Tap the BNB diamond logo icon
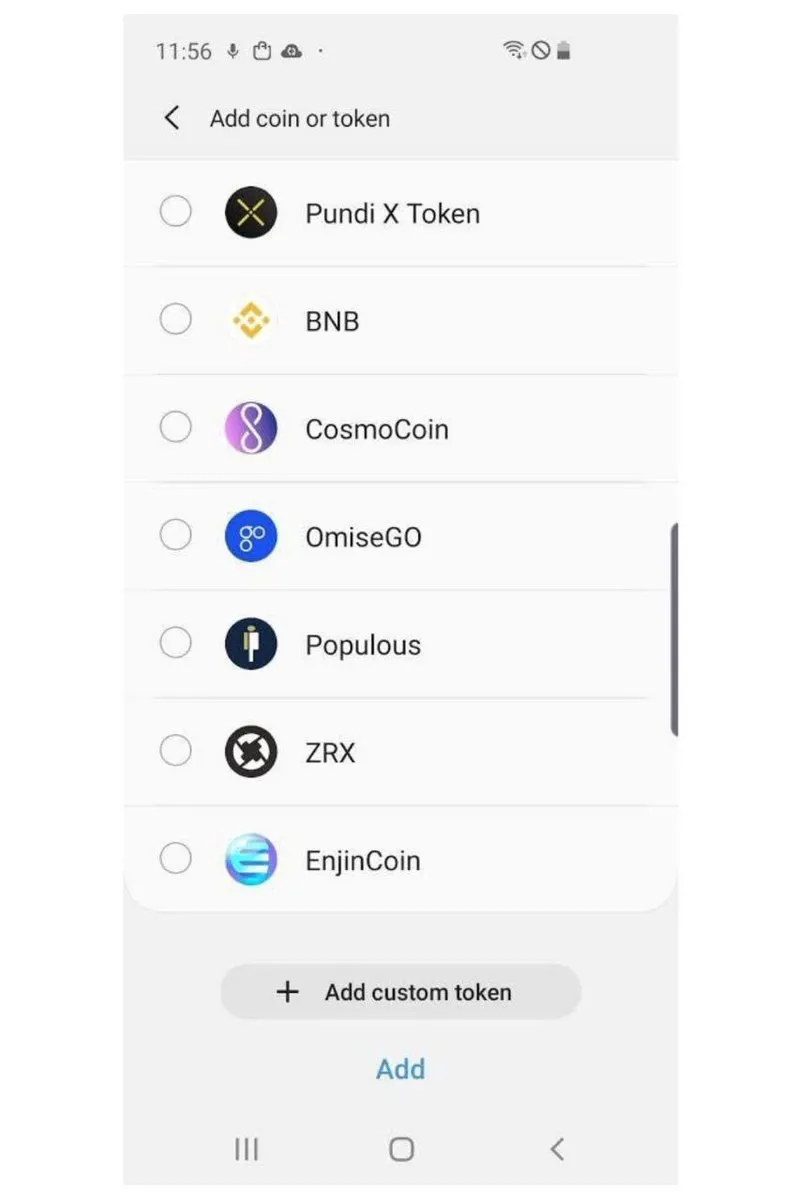Image resolution: width=791 pixels, height=1200 pixels. (x=250, y=320)
